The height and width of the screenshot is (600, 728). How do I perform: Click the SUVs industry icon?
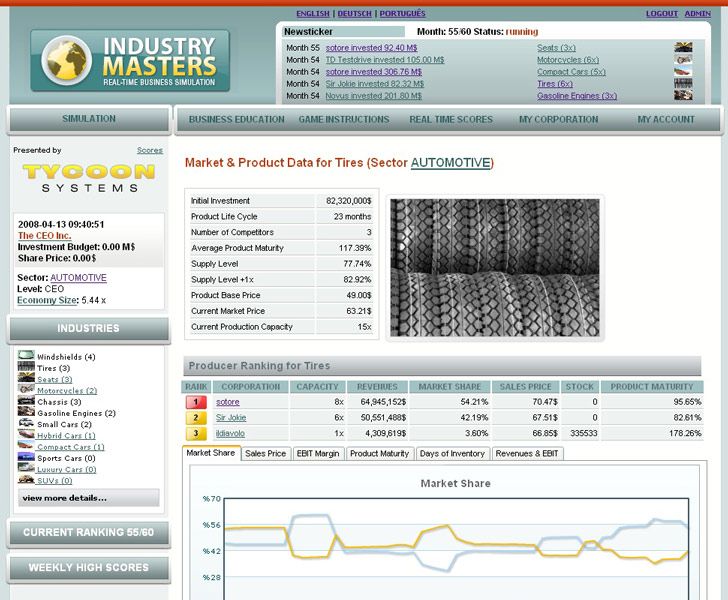click(x=26, y=479)
